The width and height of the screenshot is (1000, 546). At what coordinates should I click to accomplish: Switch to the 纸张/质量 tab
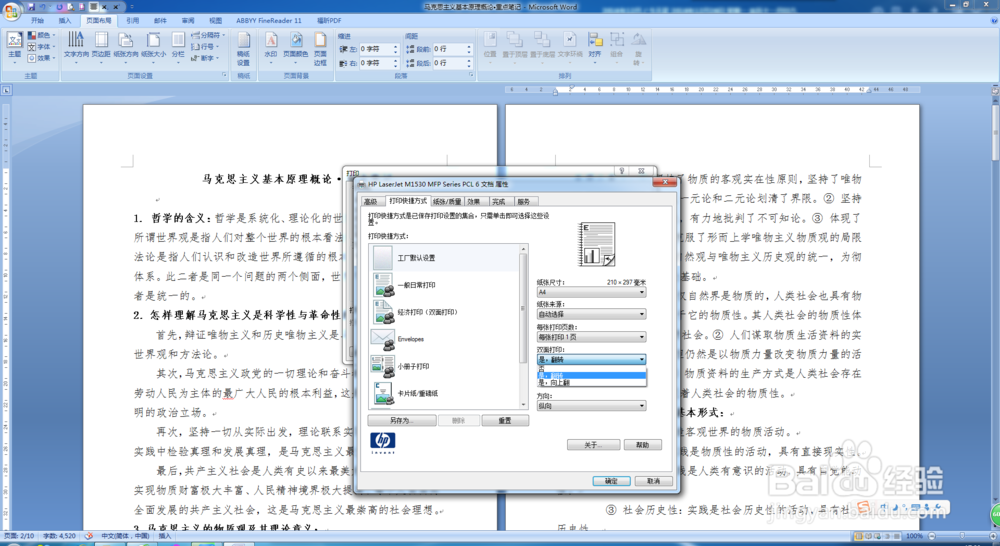coord(447,202)
